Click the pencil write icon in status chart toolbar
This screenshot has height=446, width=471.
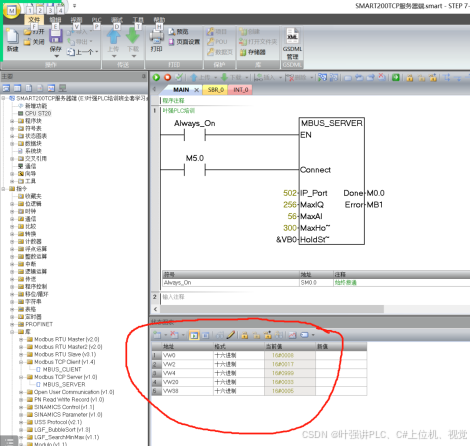[231, 335]
